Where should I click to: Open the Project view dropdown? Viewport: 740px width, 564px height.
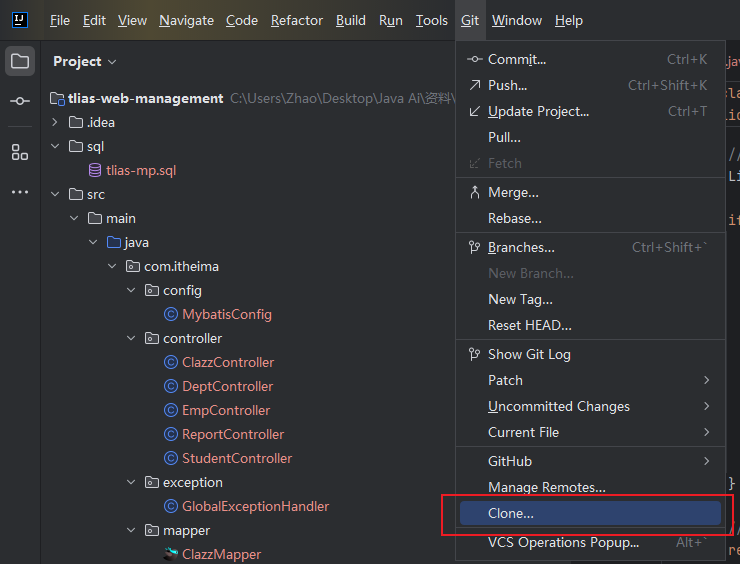coord(85,61)
